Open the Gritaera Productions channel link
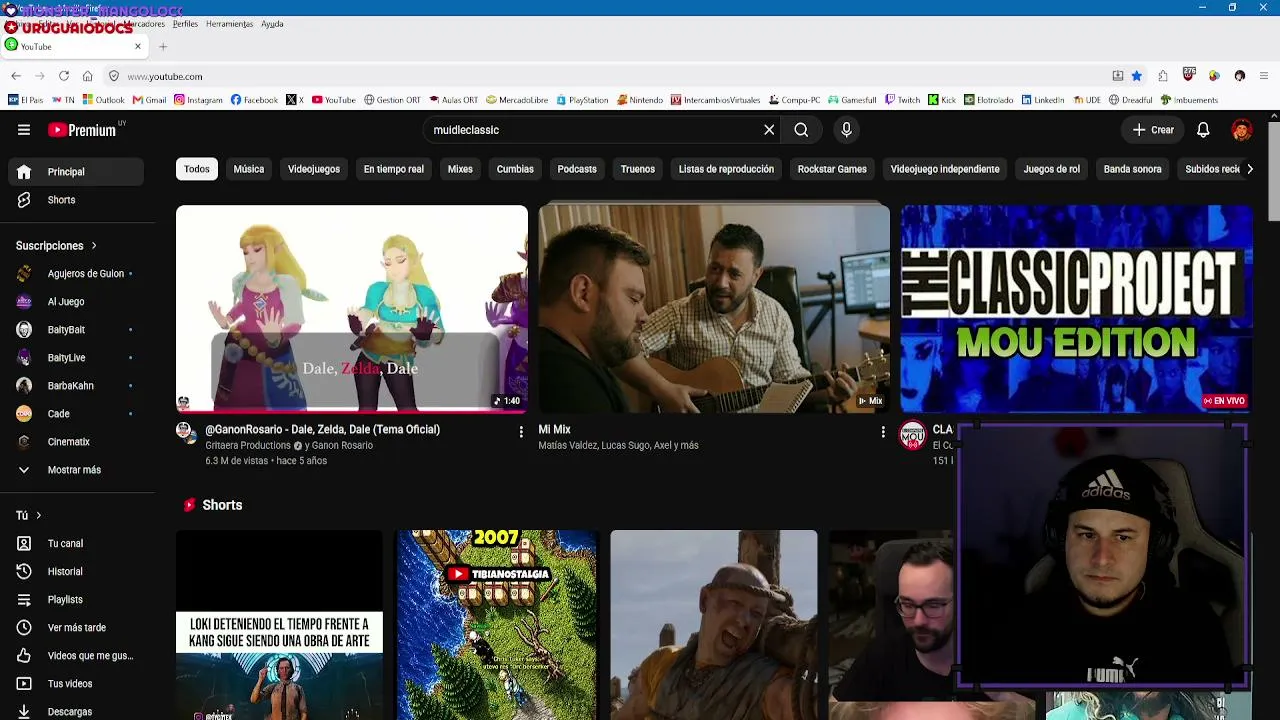This screenshot has width=1280, height=720. 248,446
